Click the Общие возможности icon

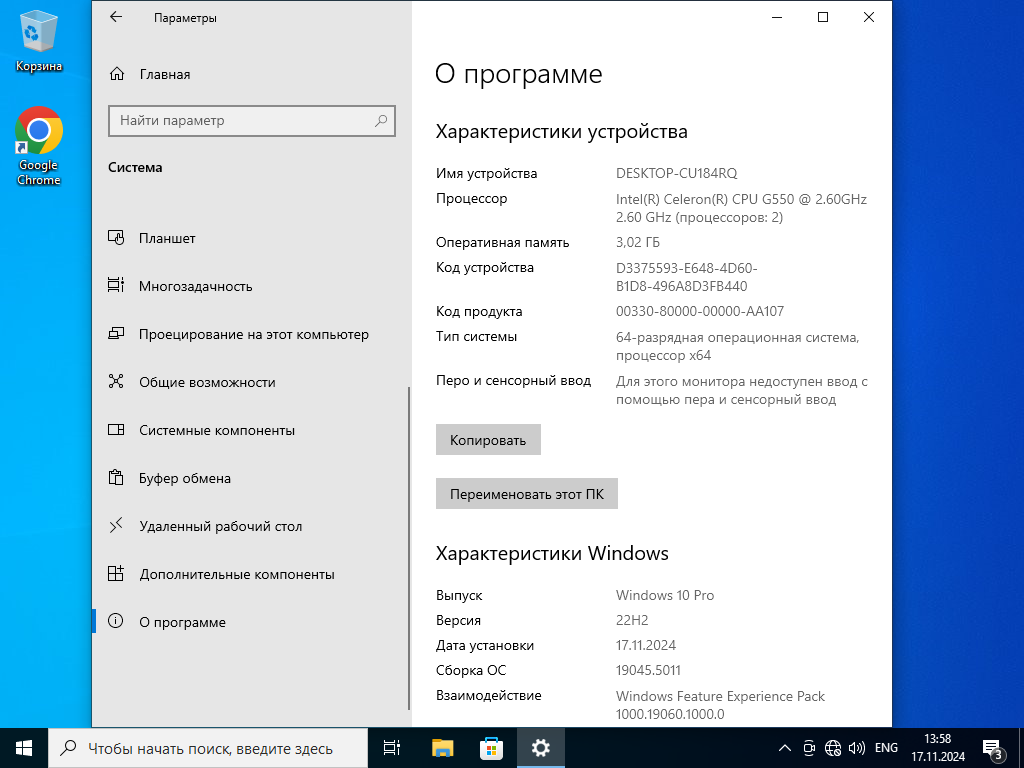tap(116, 381)
